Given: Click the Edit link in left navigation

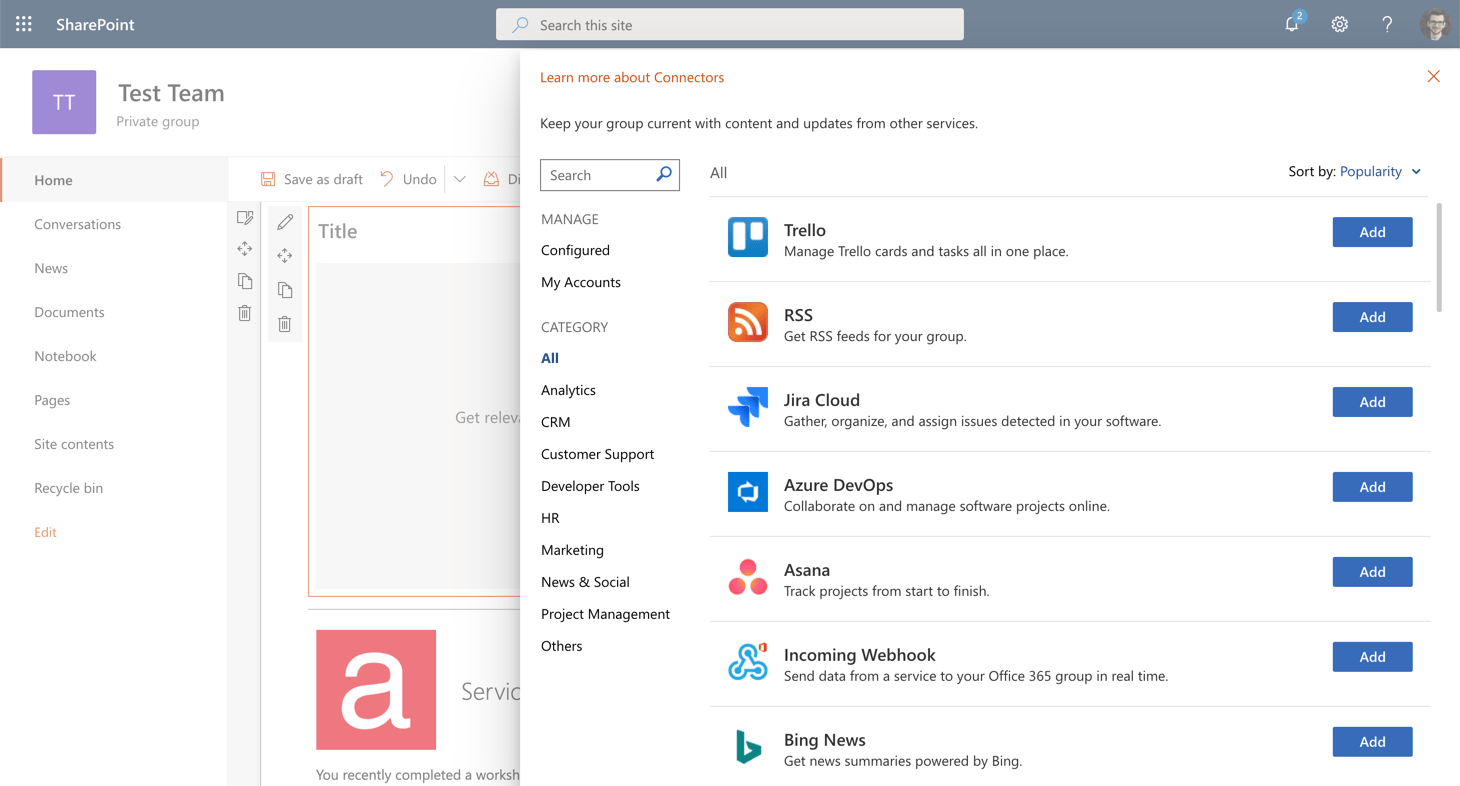Looking at the screenshot, I should tap(45, 532).
